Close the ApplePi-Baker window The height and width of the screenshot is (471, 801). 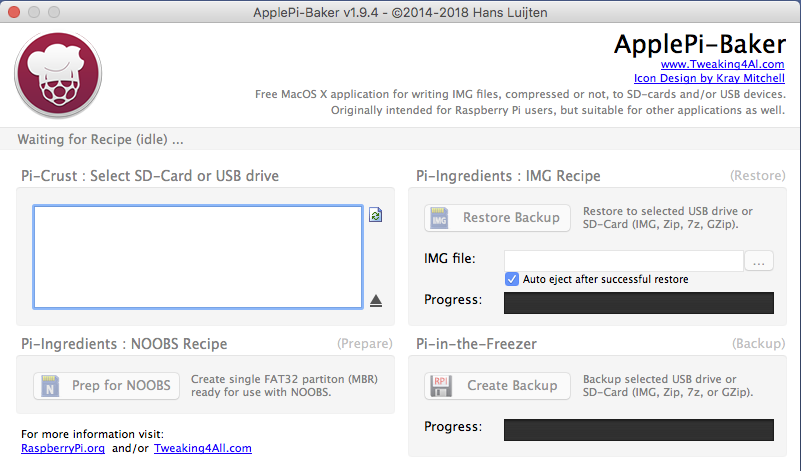[x=15, y=13]
